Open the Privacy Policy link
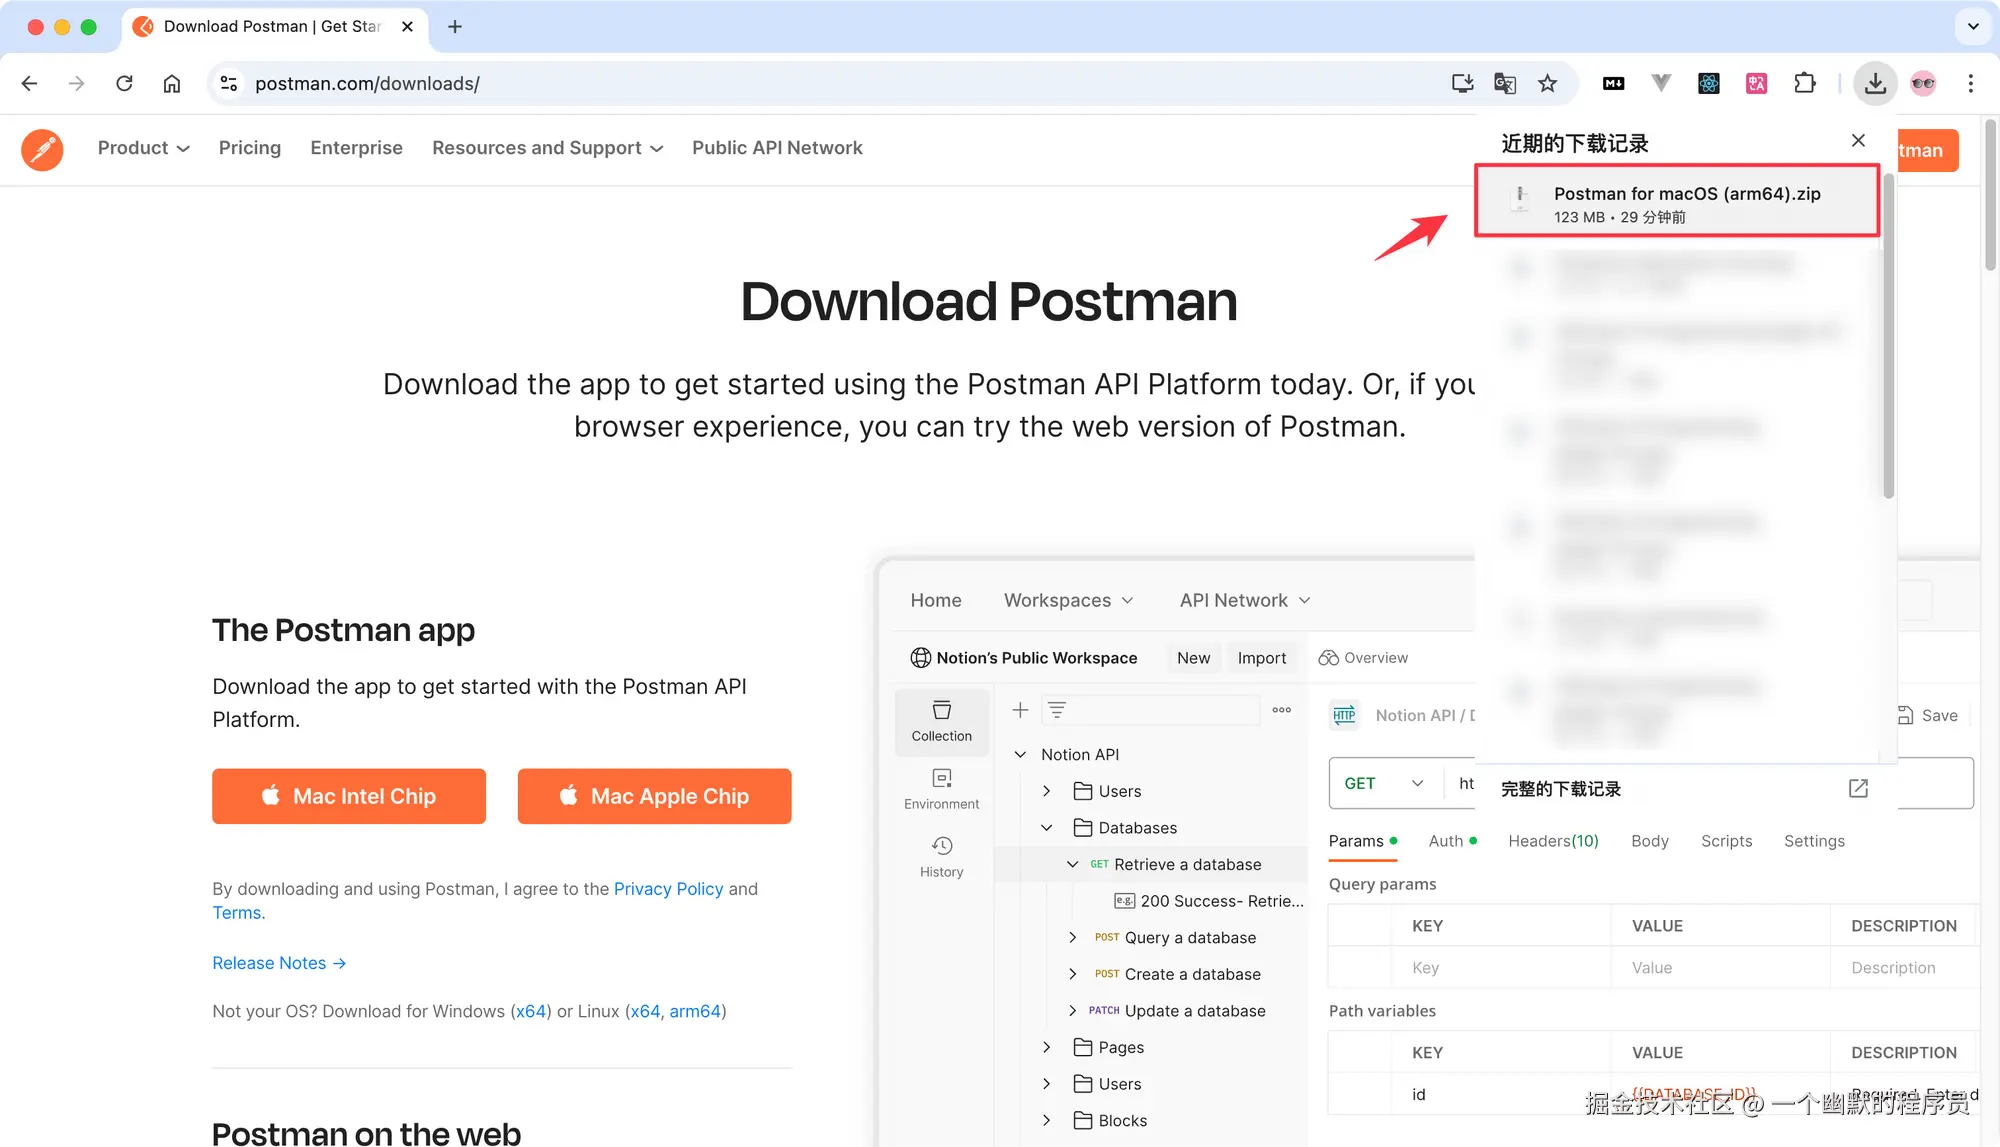This screenshot has height=1147, width=2000. point(668,889)
